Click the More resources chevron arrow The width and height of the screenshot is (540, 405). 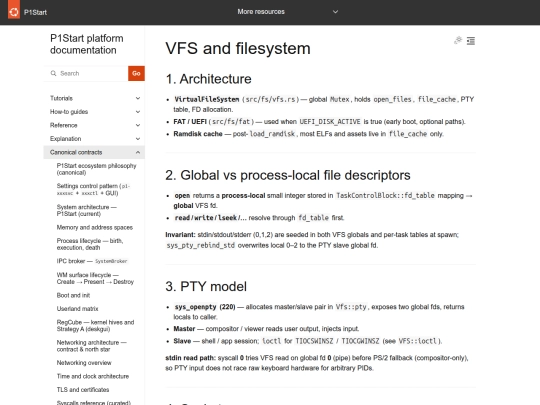[x=335, y=12]
